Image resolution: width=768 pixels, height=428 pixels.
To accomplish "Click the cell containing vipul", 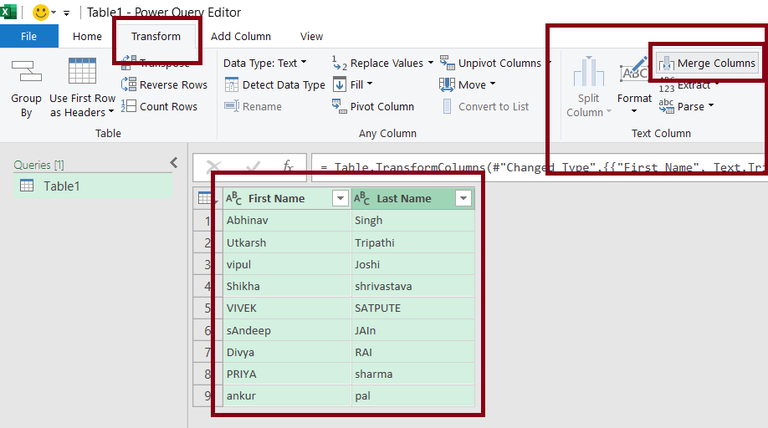I will tap(287, 264).
